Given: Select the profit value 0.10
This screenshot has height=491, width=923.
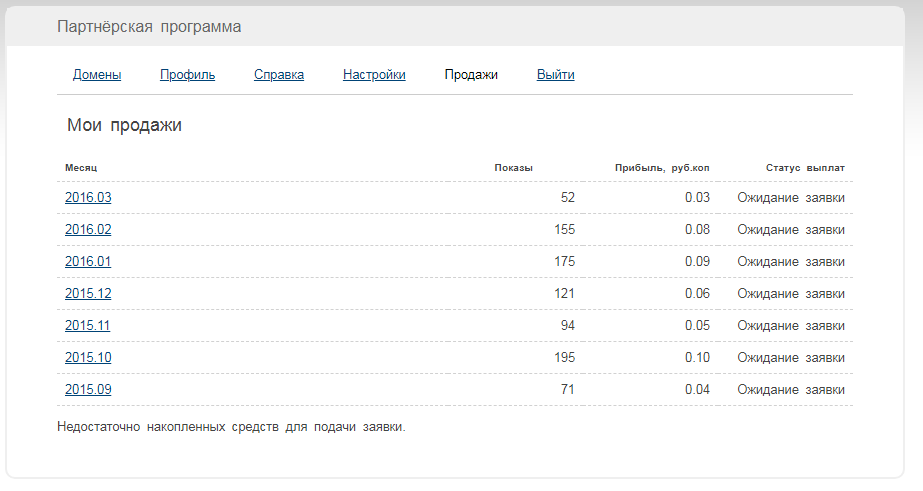Looking at the screenshot, I should (698, 357).
